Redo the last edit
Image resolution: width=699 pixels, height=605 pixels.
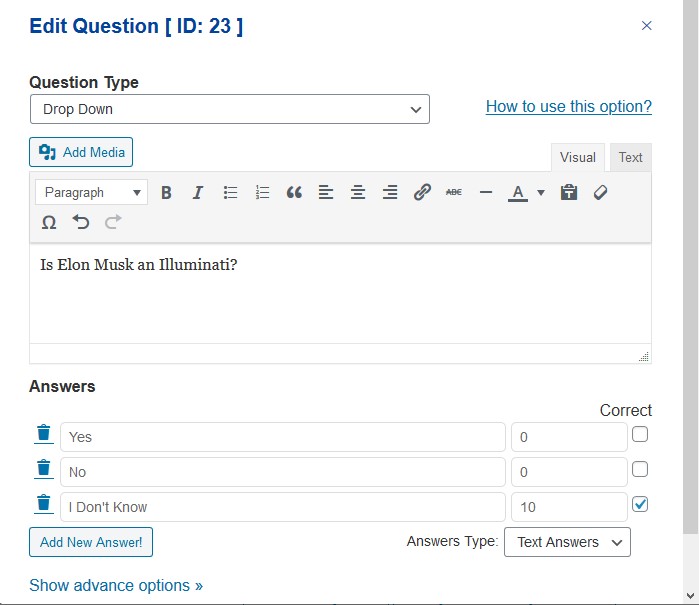click(x=113, y=222)
